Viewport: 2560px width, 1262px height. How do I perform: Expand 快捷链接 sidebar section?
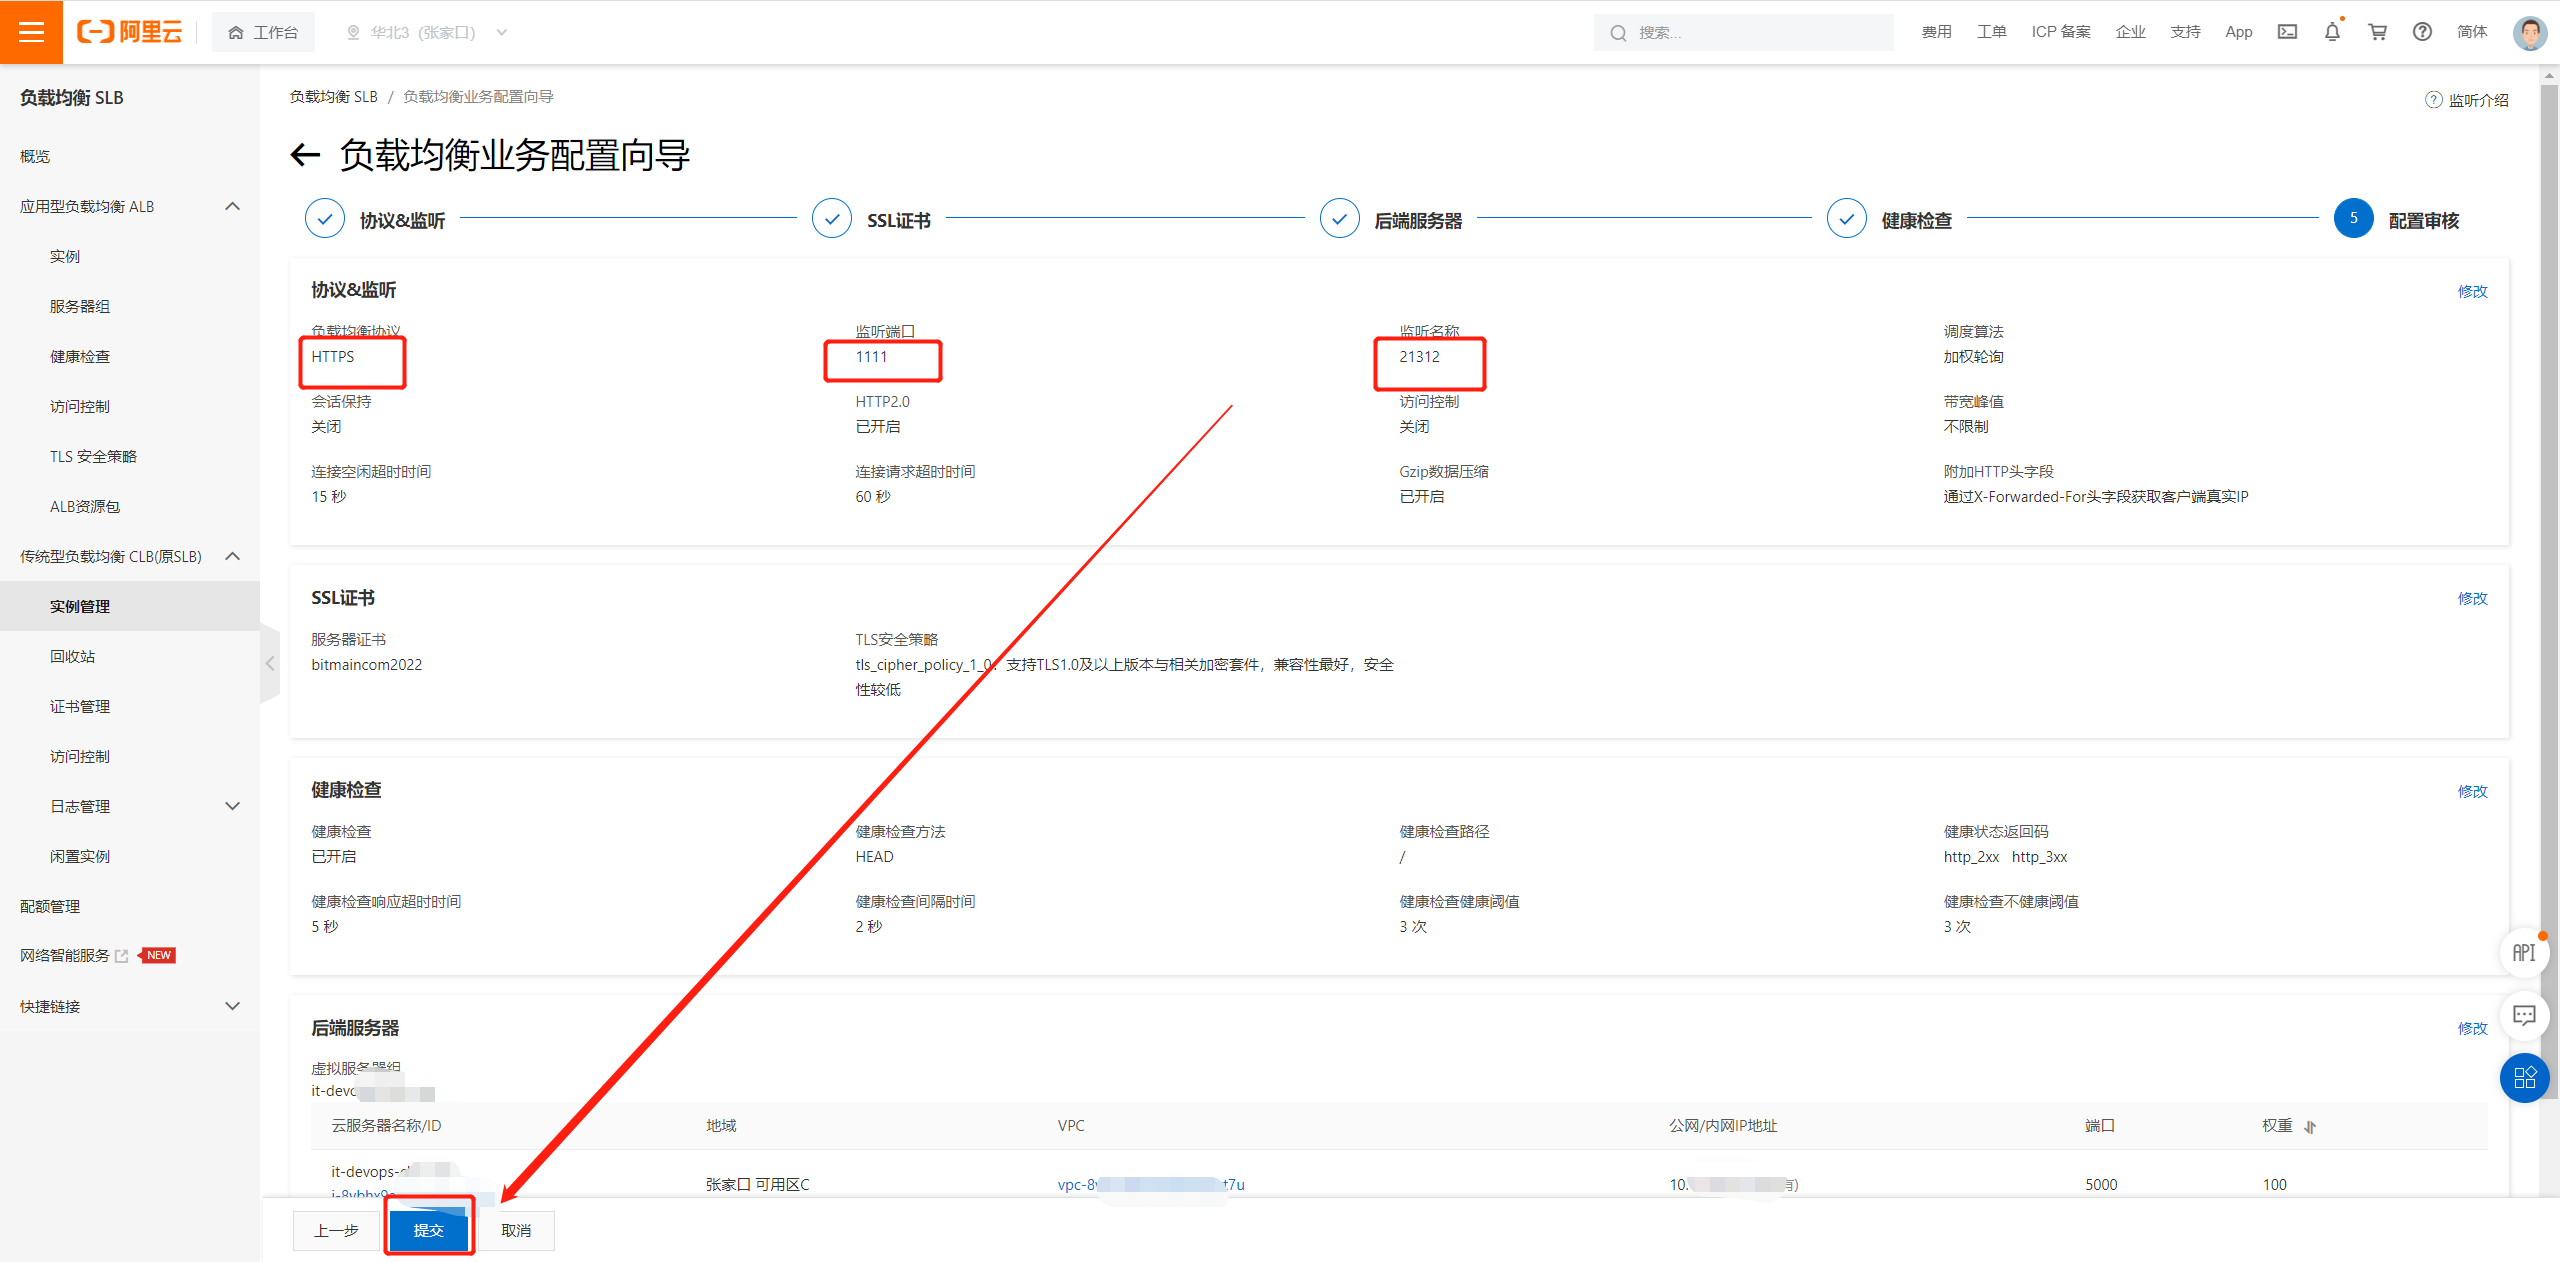pos(232,1006)
